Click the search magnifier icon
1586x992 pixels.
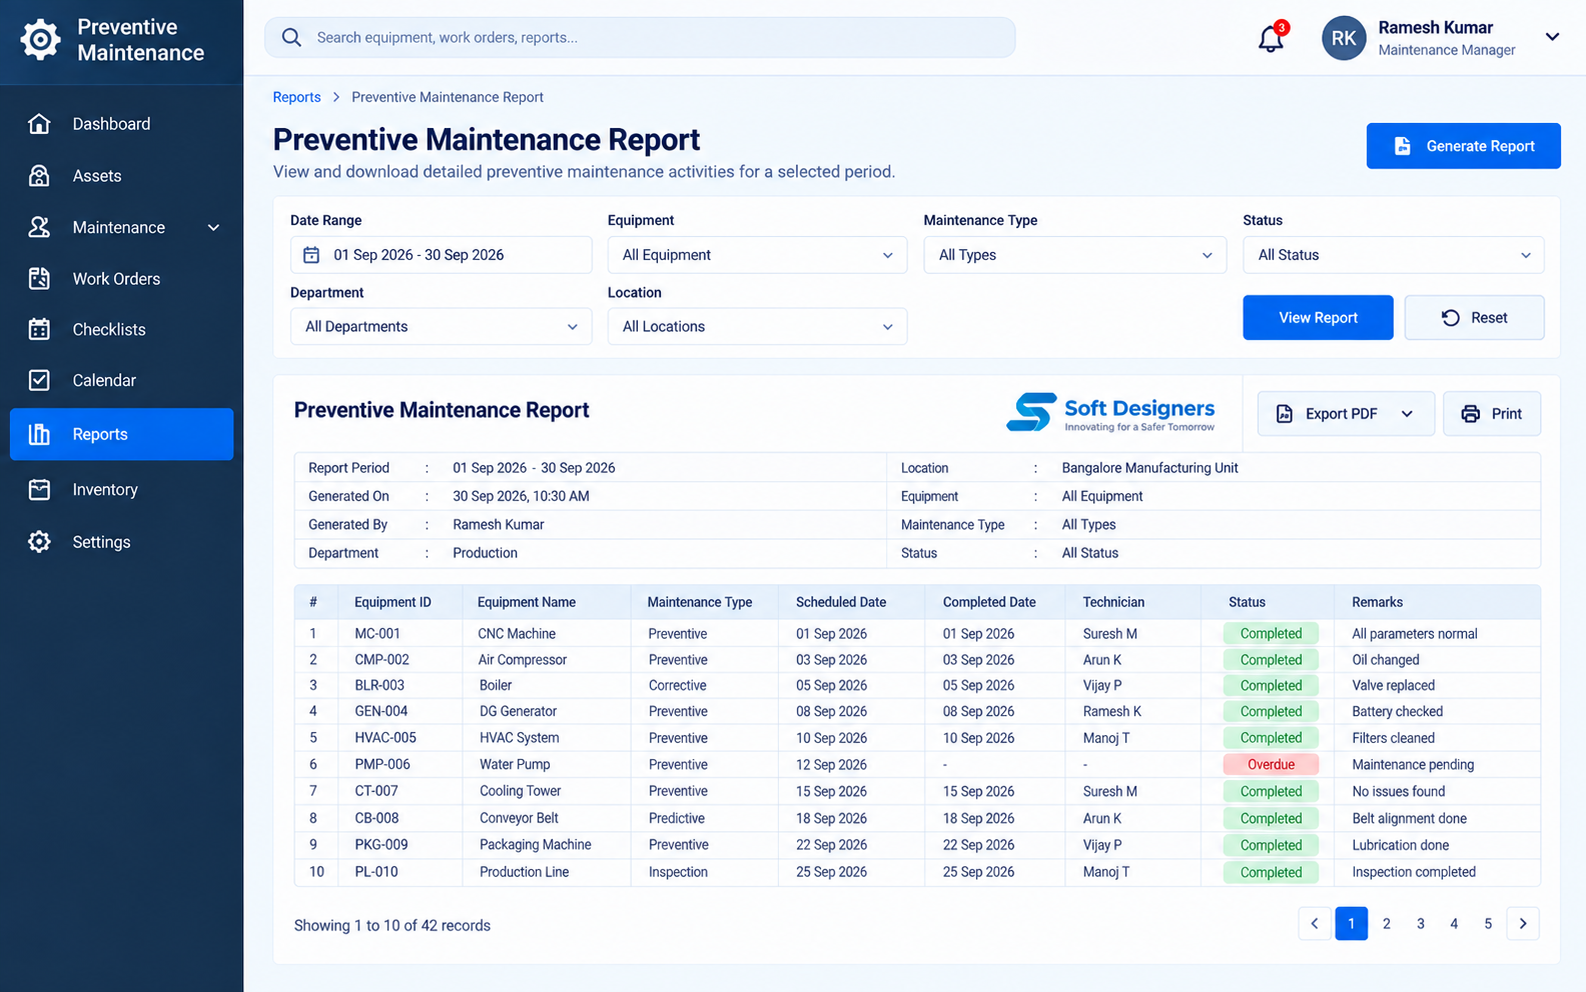point(291,38)
